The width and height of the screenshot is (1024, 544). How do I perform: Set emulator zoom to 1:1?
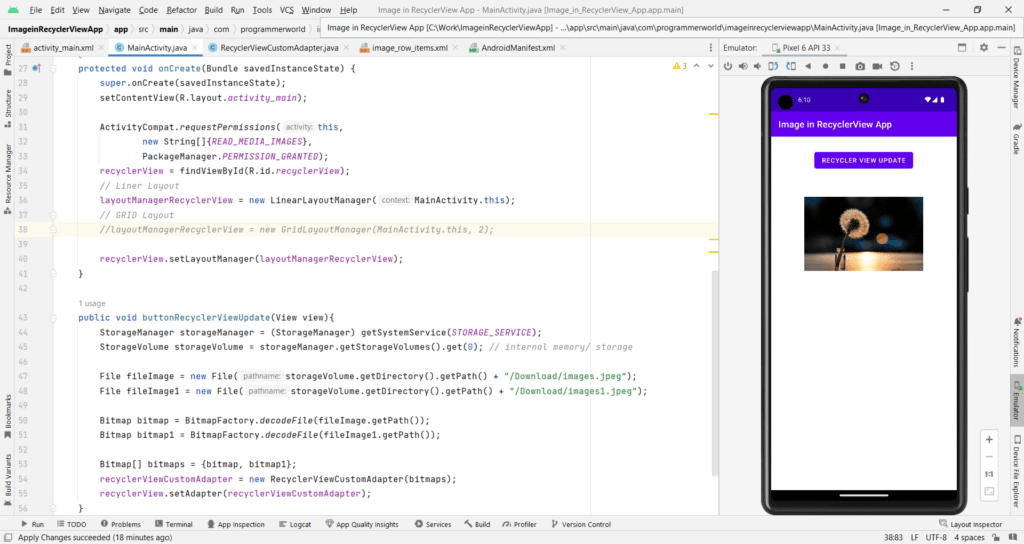[x=989, y=474]
